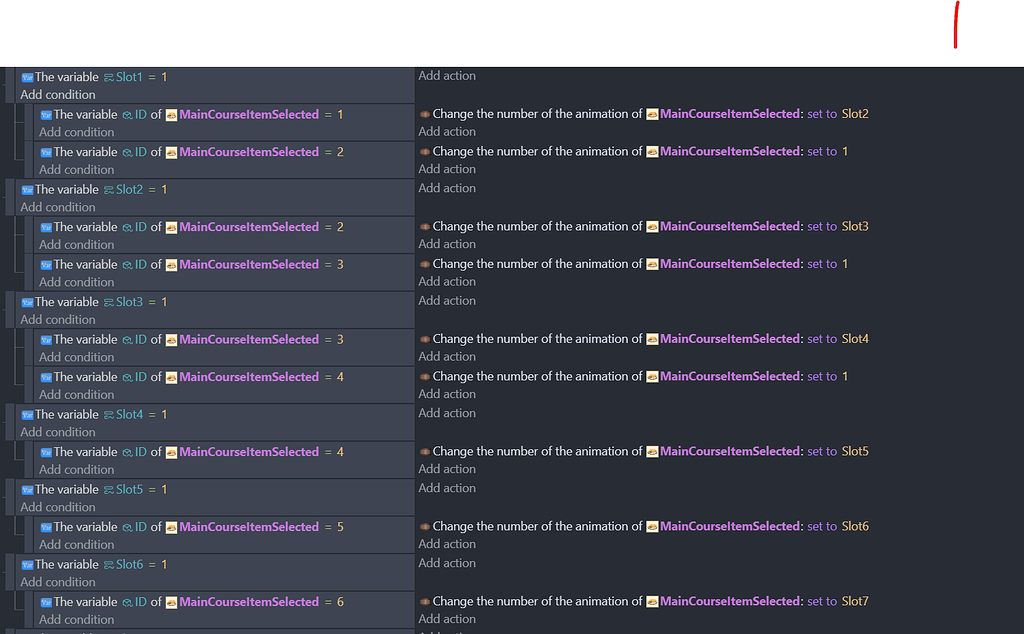This screenshot has width=1024, height=634.
Task: Click the sprite icon in the set to Slot5 action
Action: coord(652,452)
